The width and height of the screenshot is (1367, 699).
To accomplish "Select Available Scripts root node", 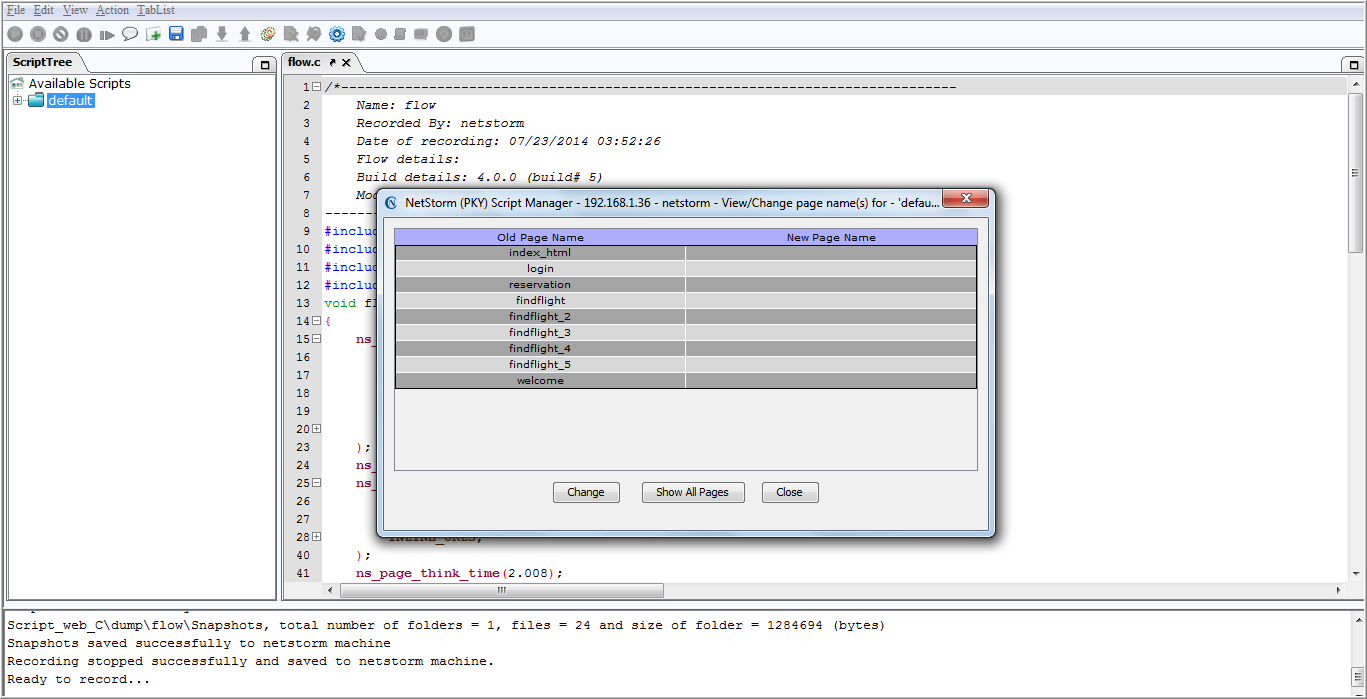I will coord(79,83).
